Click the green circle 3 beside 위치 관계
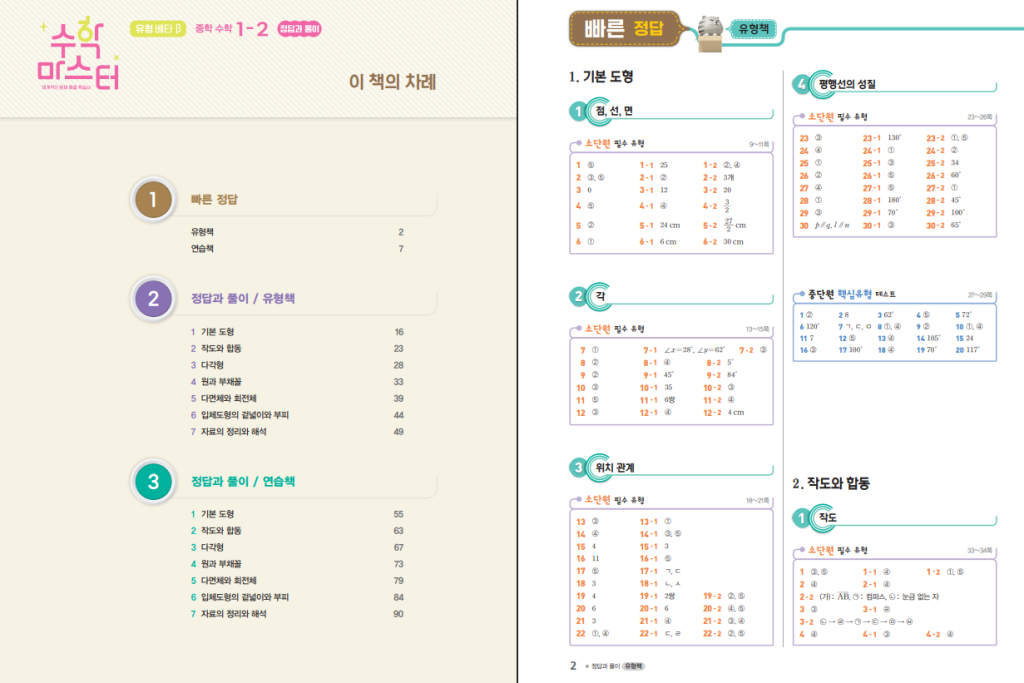The width and height of the screenshot is (1024, 683). (x=578, y=467)
